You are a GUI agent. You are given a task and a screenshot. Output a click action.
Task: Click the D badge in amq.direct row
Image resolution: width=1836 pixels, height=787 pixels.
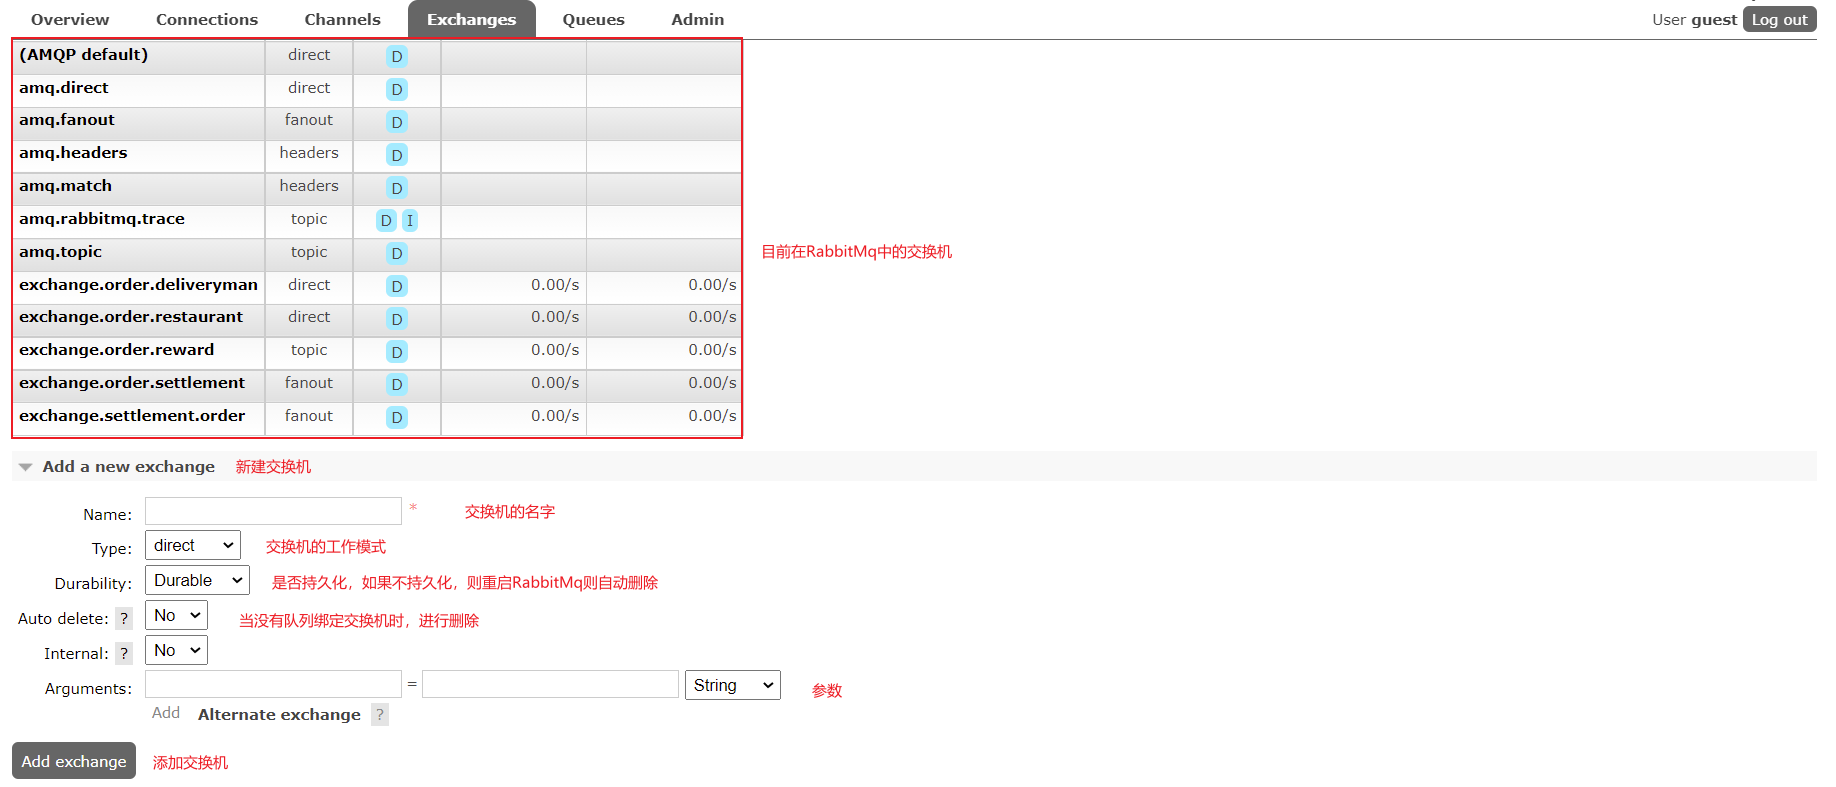(397, 90)
